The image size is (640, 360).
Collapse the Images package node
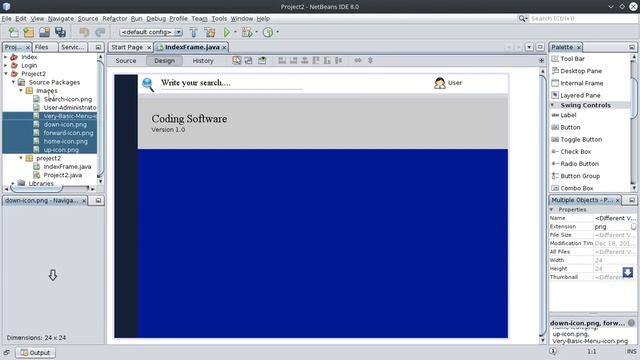pyautogui.click(x=21, y=91)
